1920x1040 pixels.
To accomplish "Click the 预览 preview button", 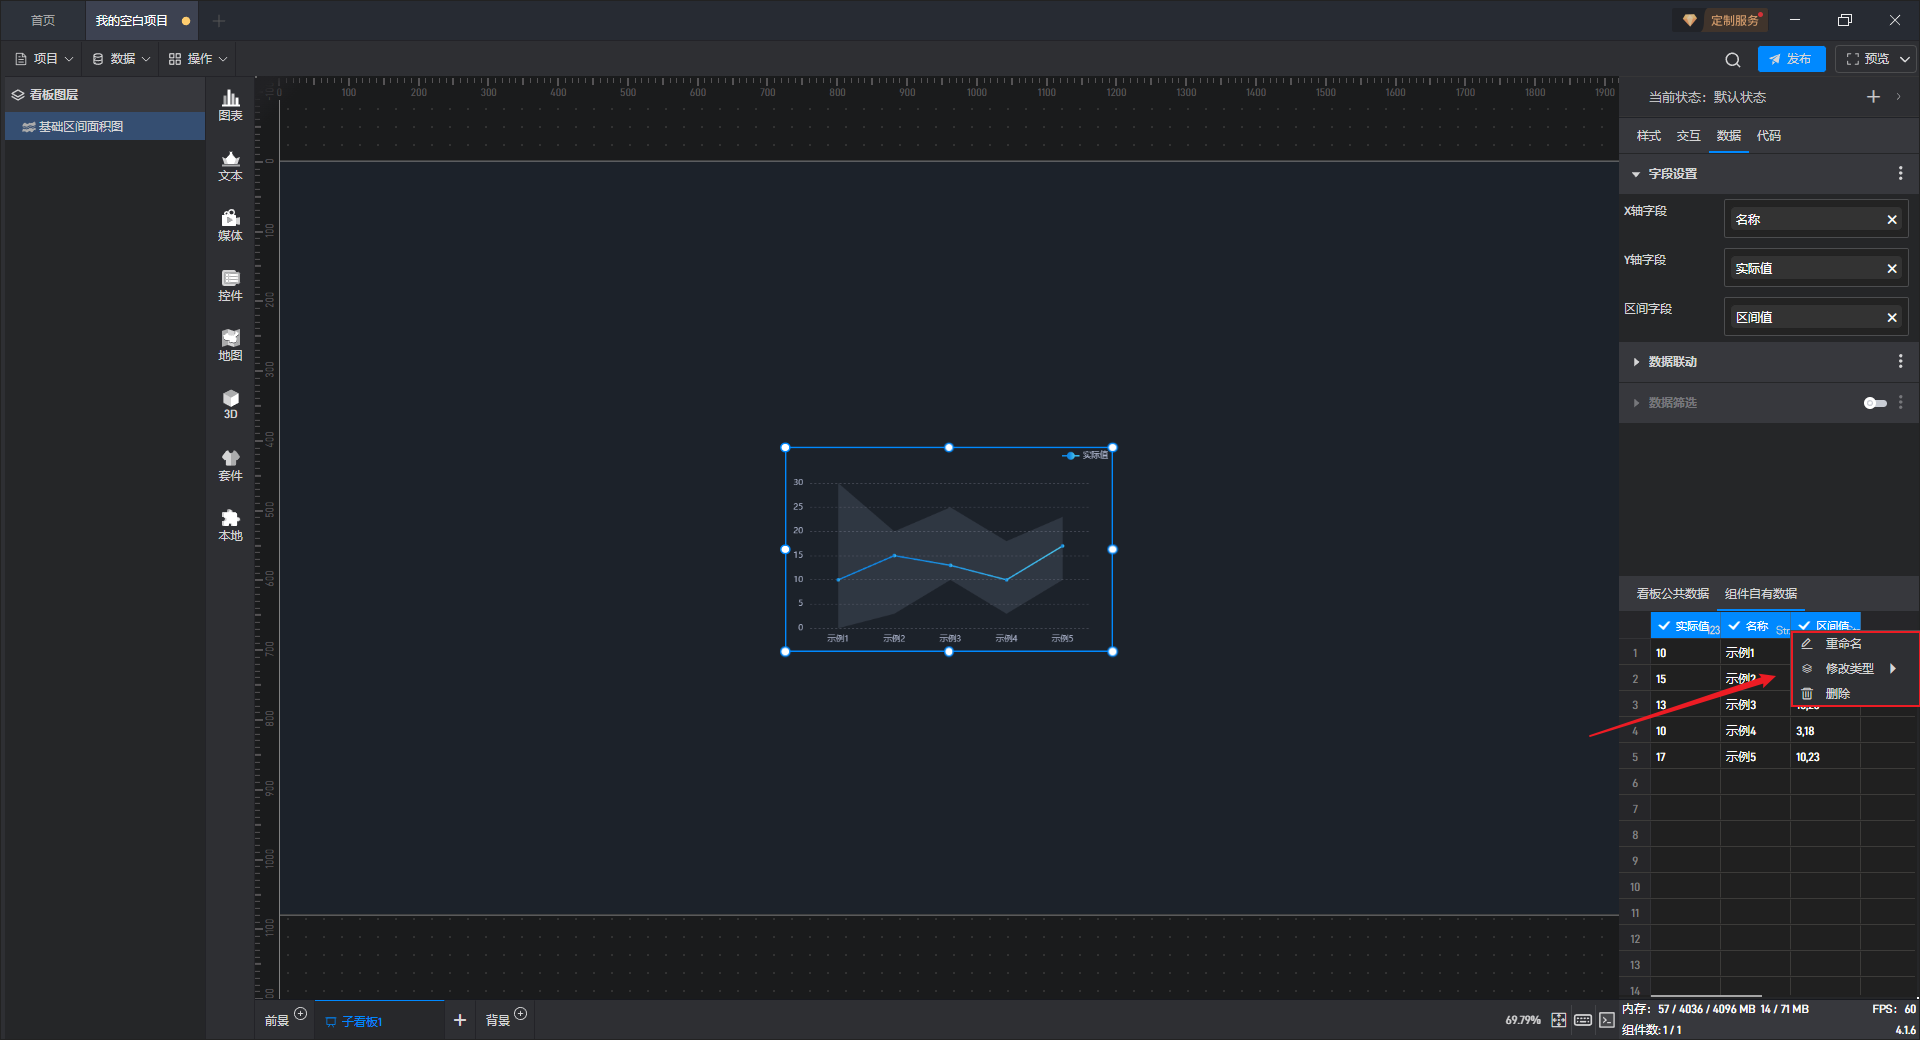I will [x=1867, y=59].
